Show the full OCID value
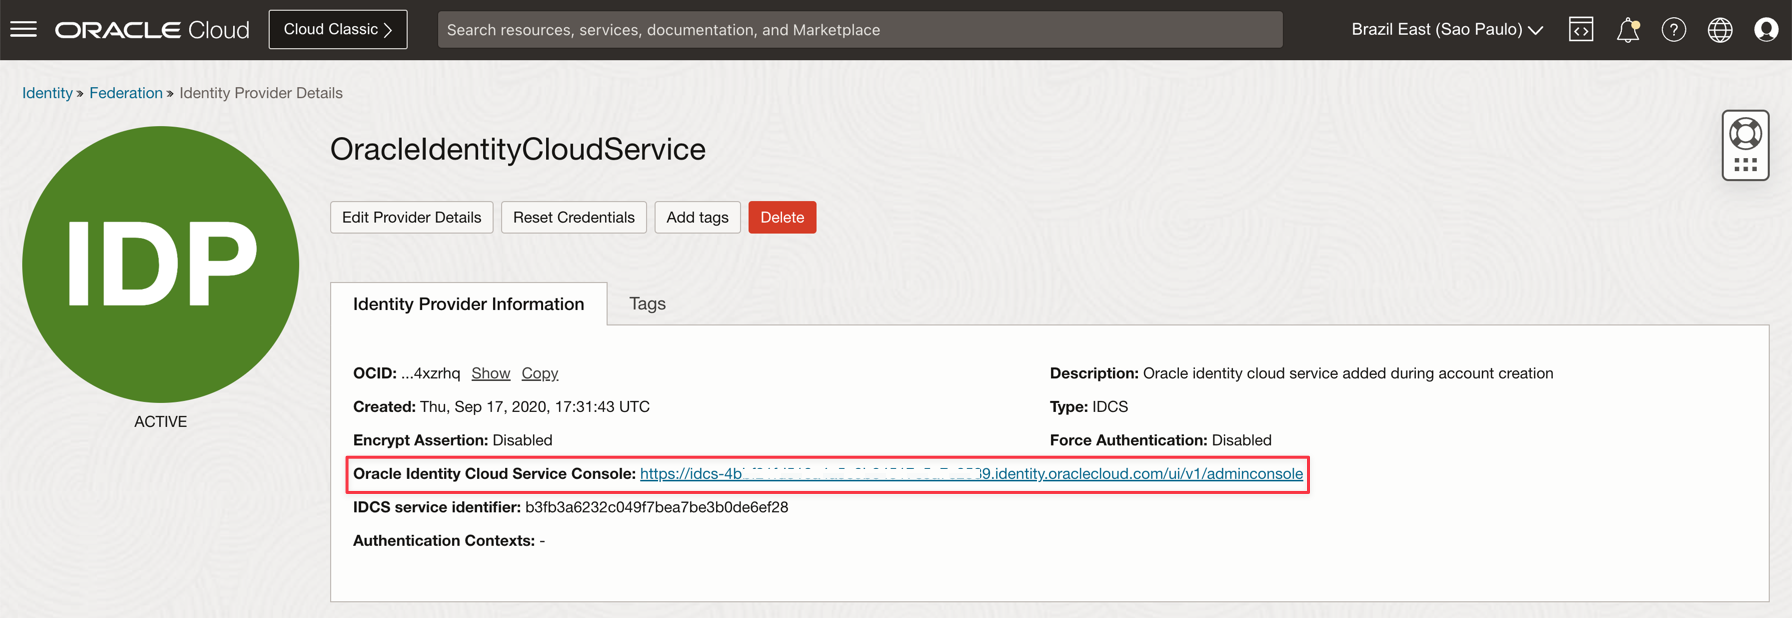Screen dimensions: 1792x618 pos(490,373)
